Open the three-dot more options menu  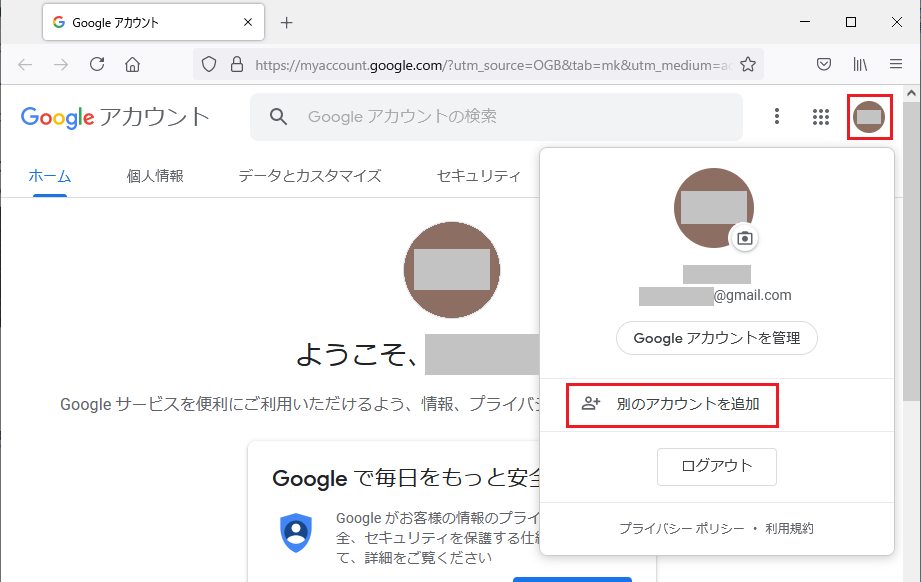777,117
